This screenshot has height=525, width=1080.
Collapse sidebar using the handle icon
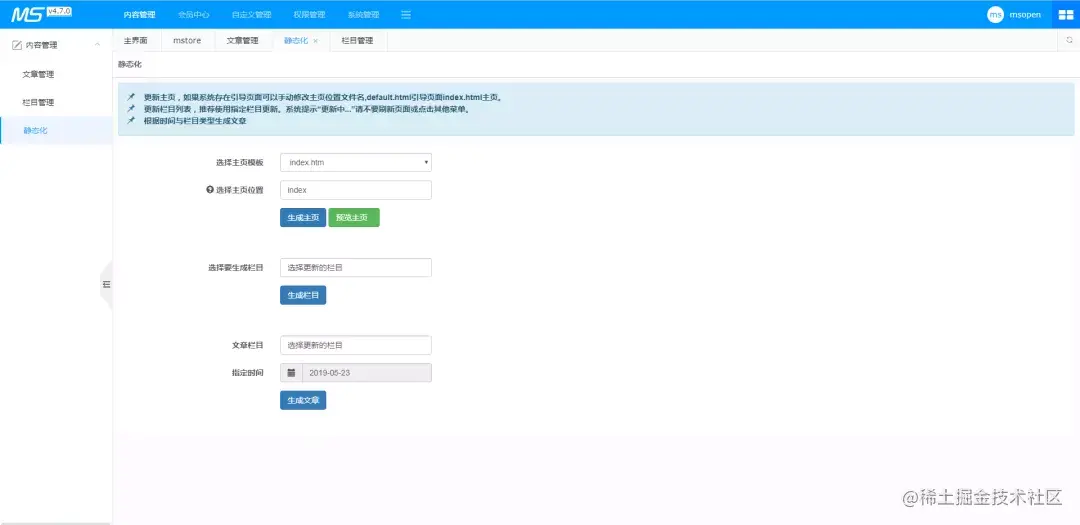tap(106, 284)
